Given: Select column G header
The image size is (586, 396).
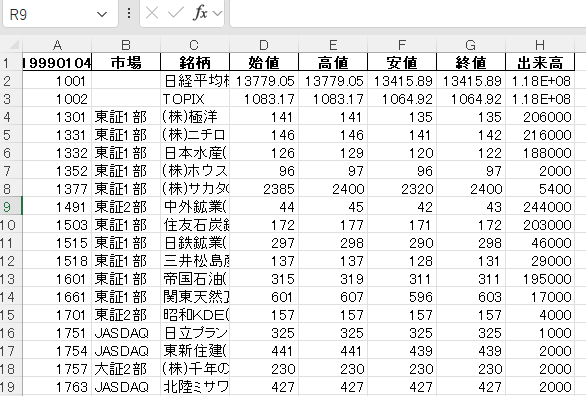Looking at the screenshot, I should point(471,45).
